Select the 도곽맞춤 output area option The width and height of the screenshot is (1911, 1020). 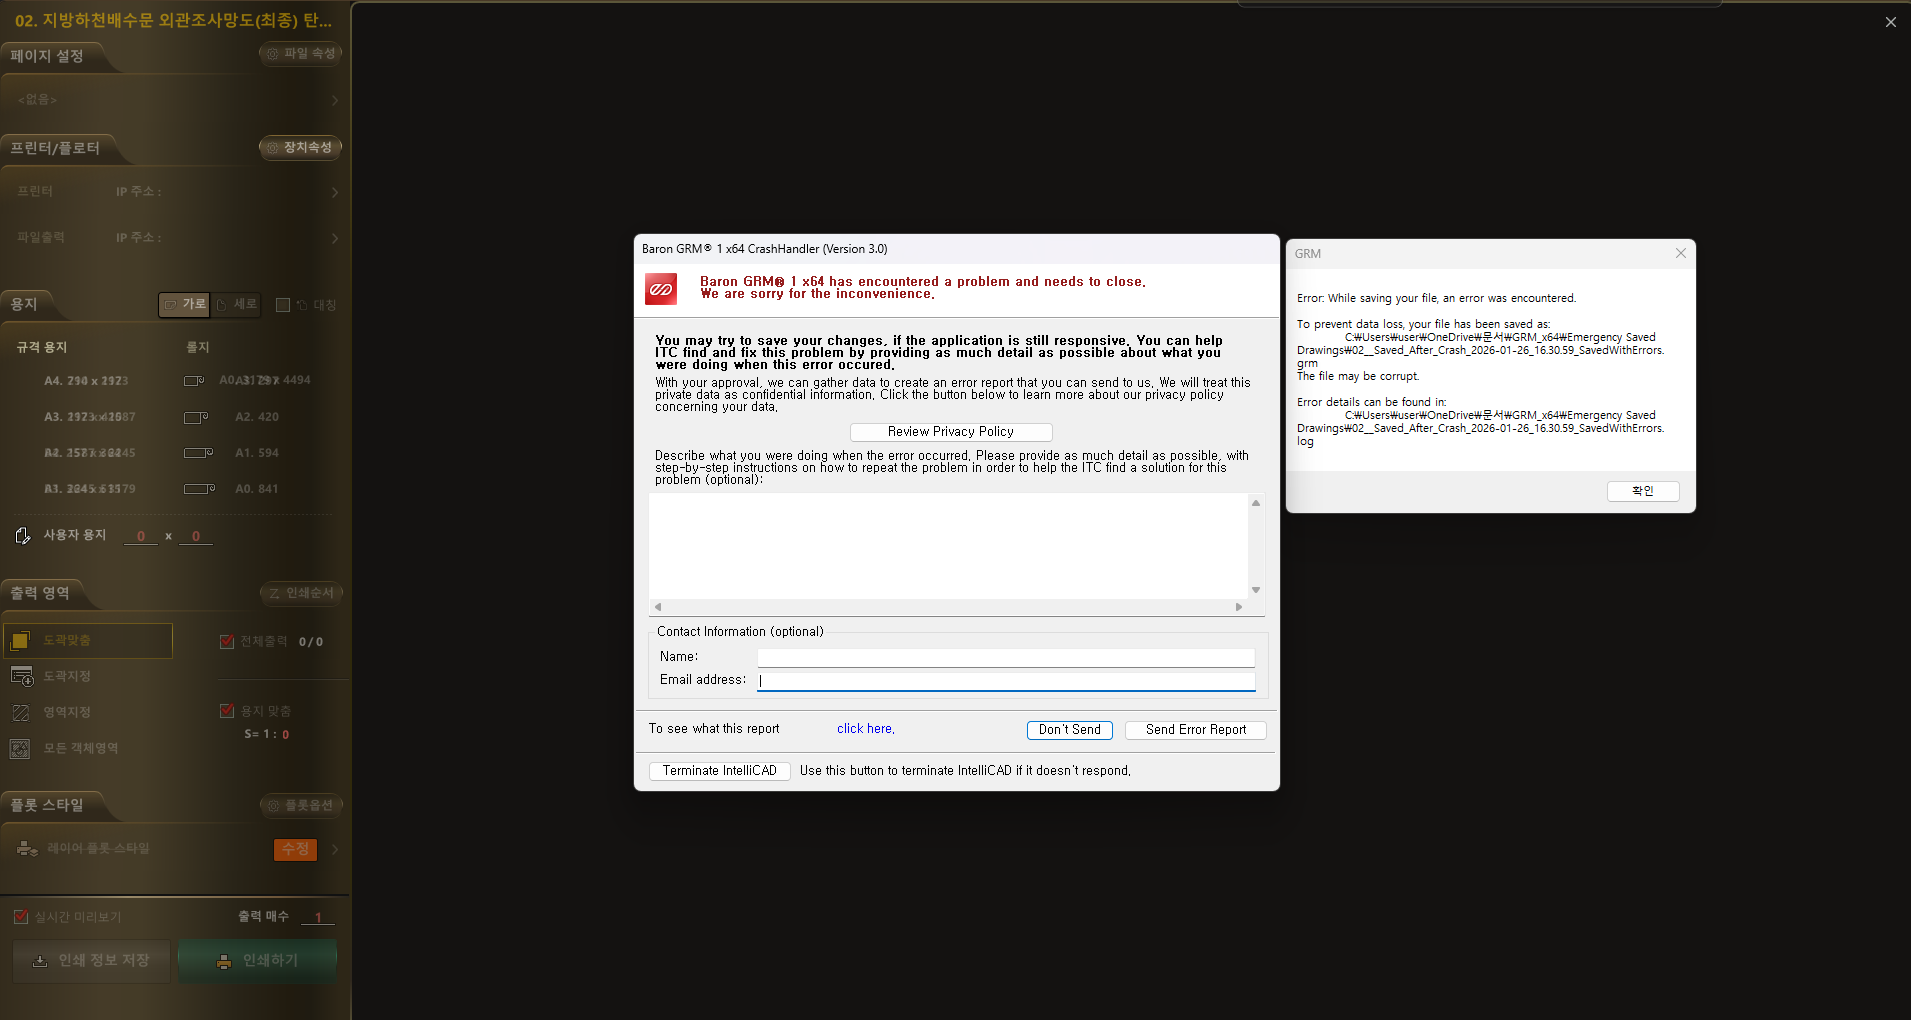click(88, 641)
